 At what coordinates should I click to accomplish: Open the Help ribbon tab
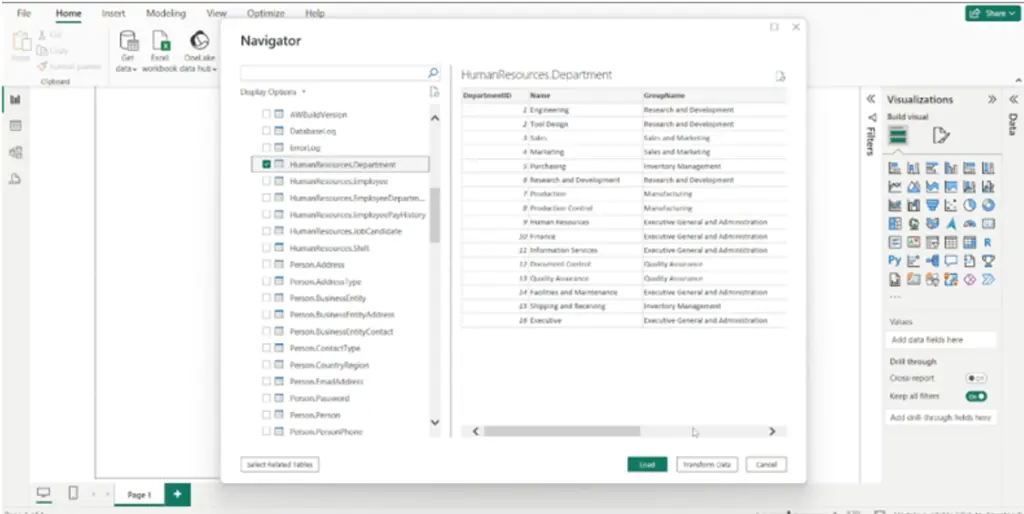coord(315,13)
